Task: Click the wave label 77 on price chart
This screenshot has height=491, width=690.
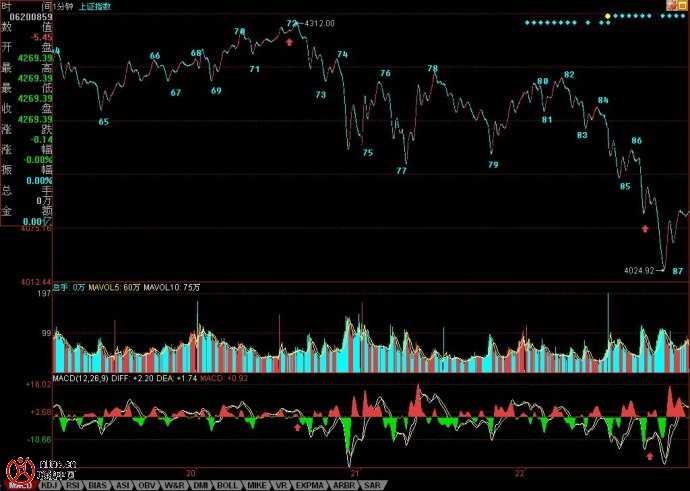Action: 401,171
